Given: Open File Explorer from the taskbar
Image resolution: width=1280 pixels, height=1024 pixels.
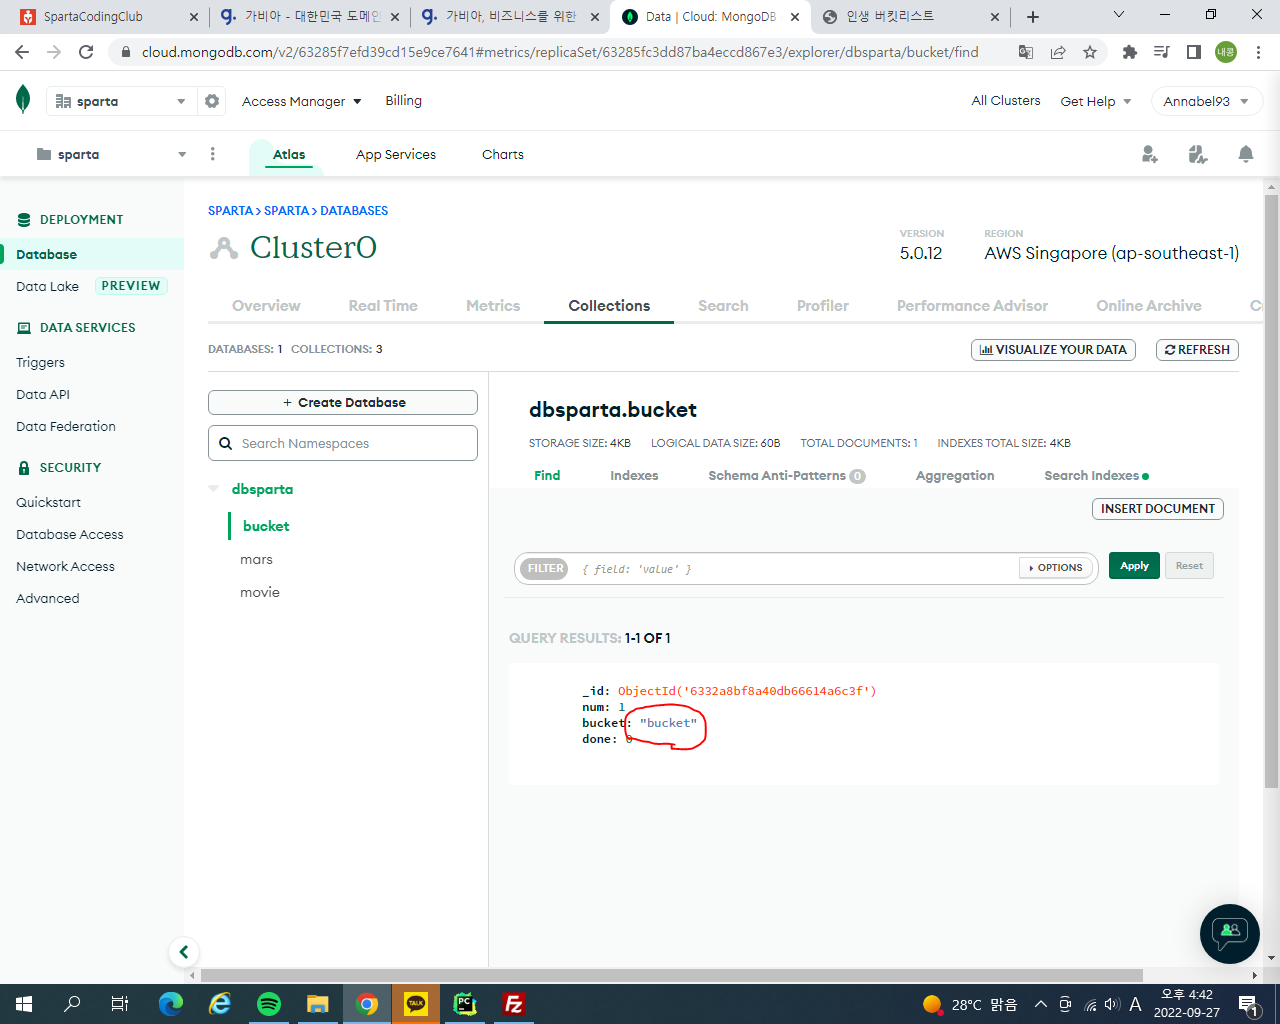Looking at the screenshot, I should (x=318, y=1004).
